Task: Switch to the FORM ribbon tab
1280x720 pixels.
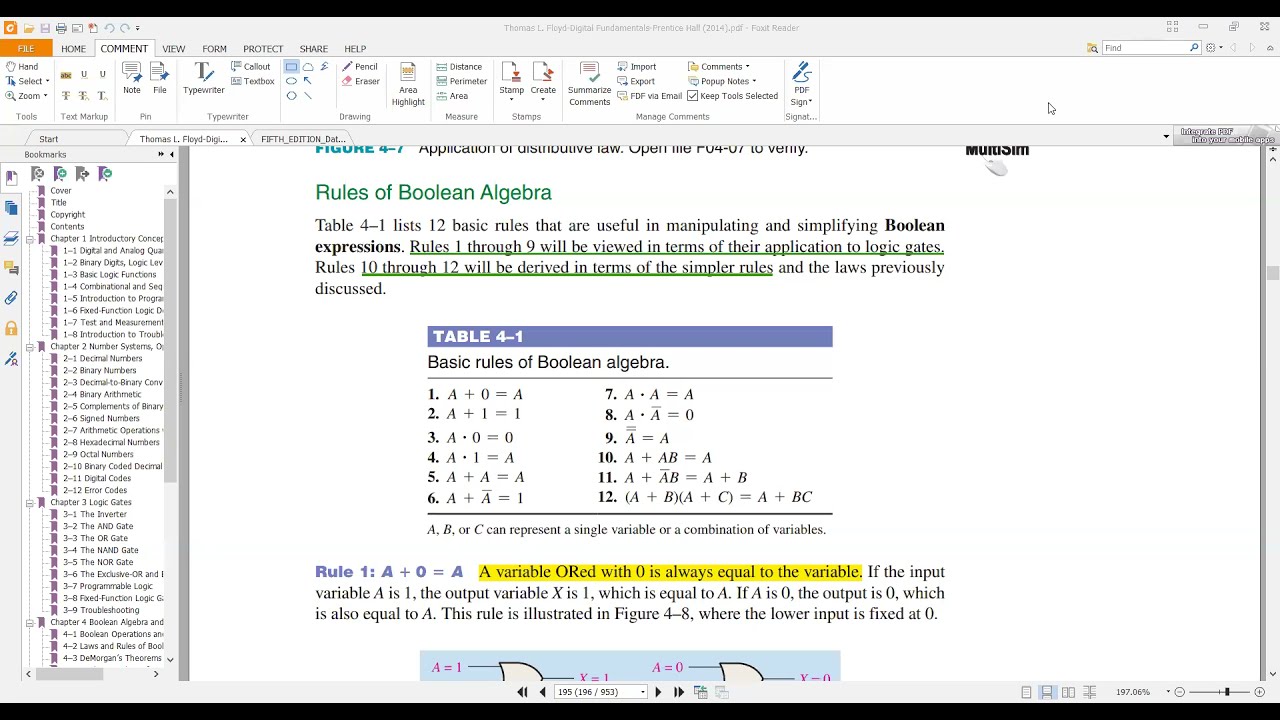Action: 214,48
